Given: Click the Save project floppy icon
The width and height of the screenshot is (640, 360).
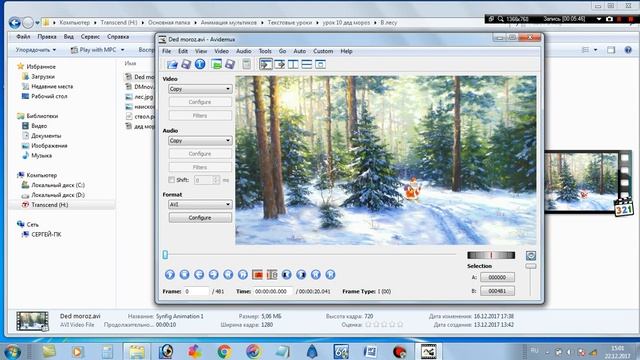Looking at the screenshot, I should 230,64.
